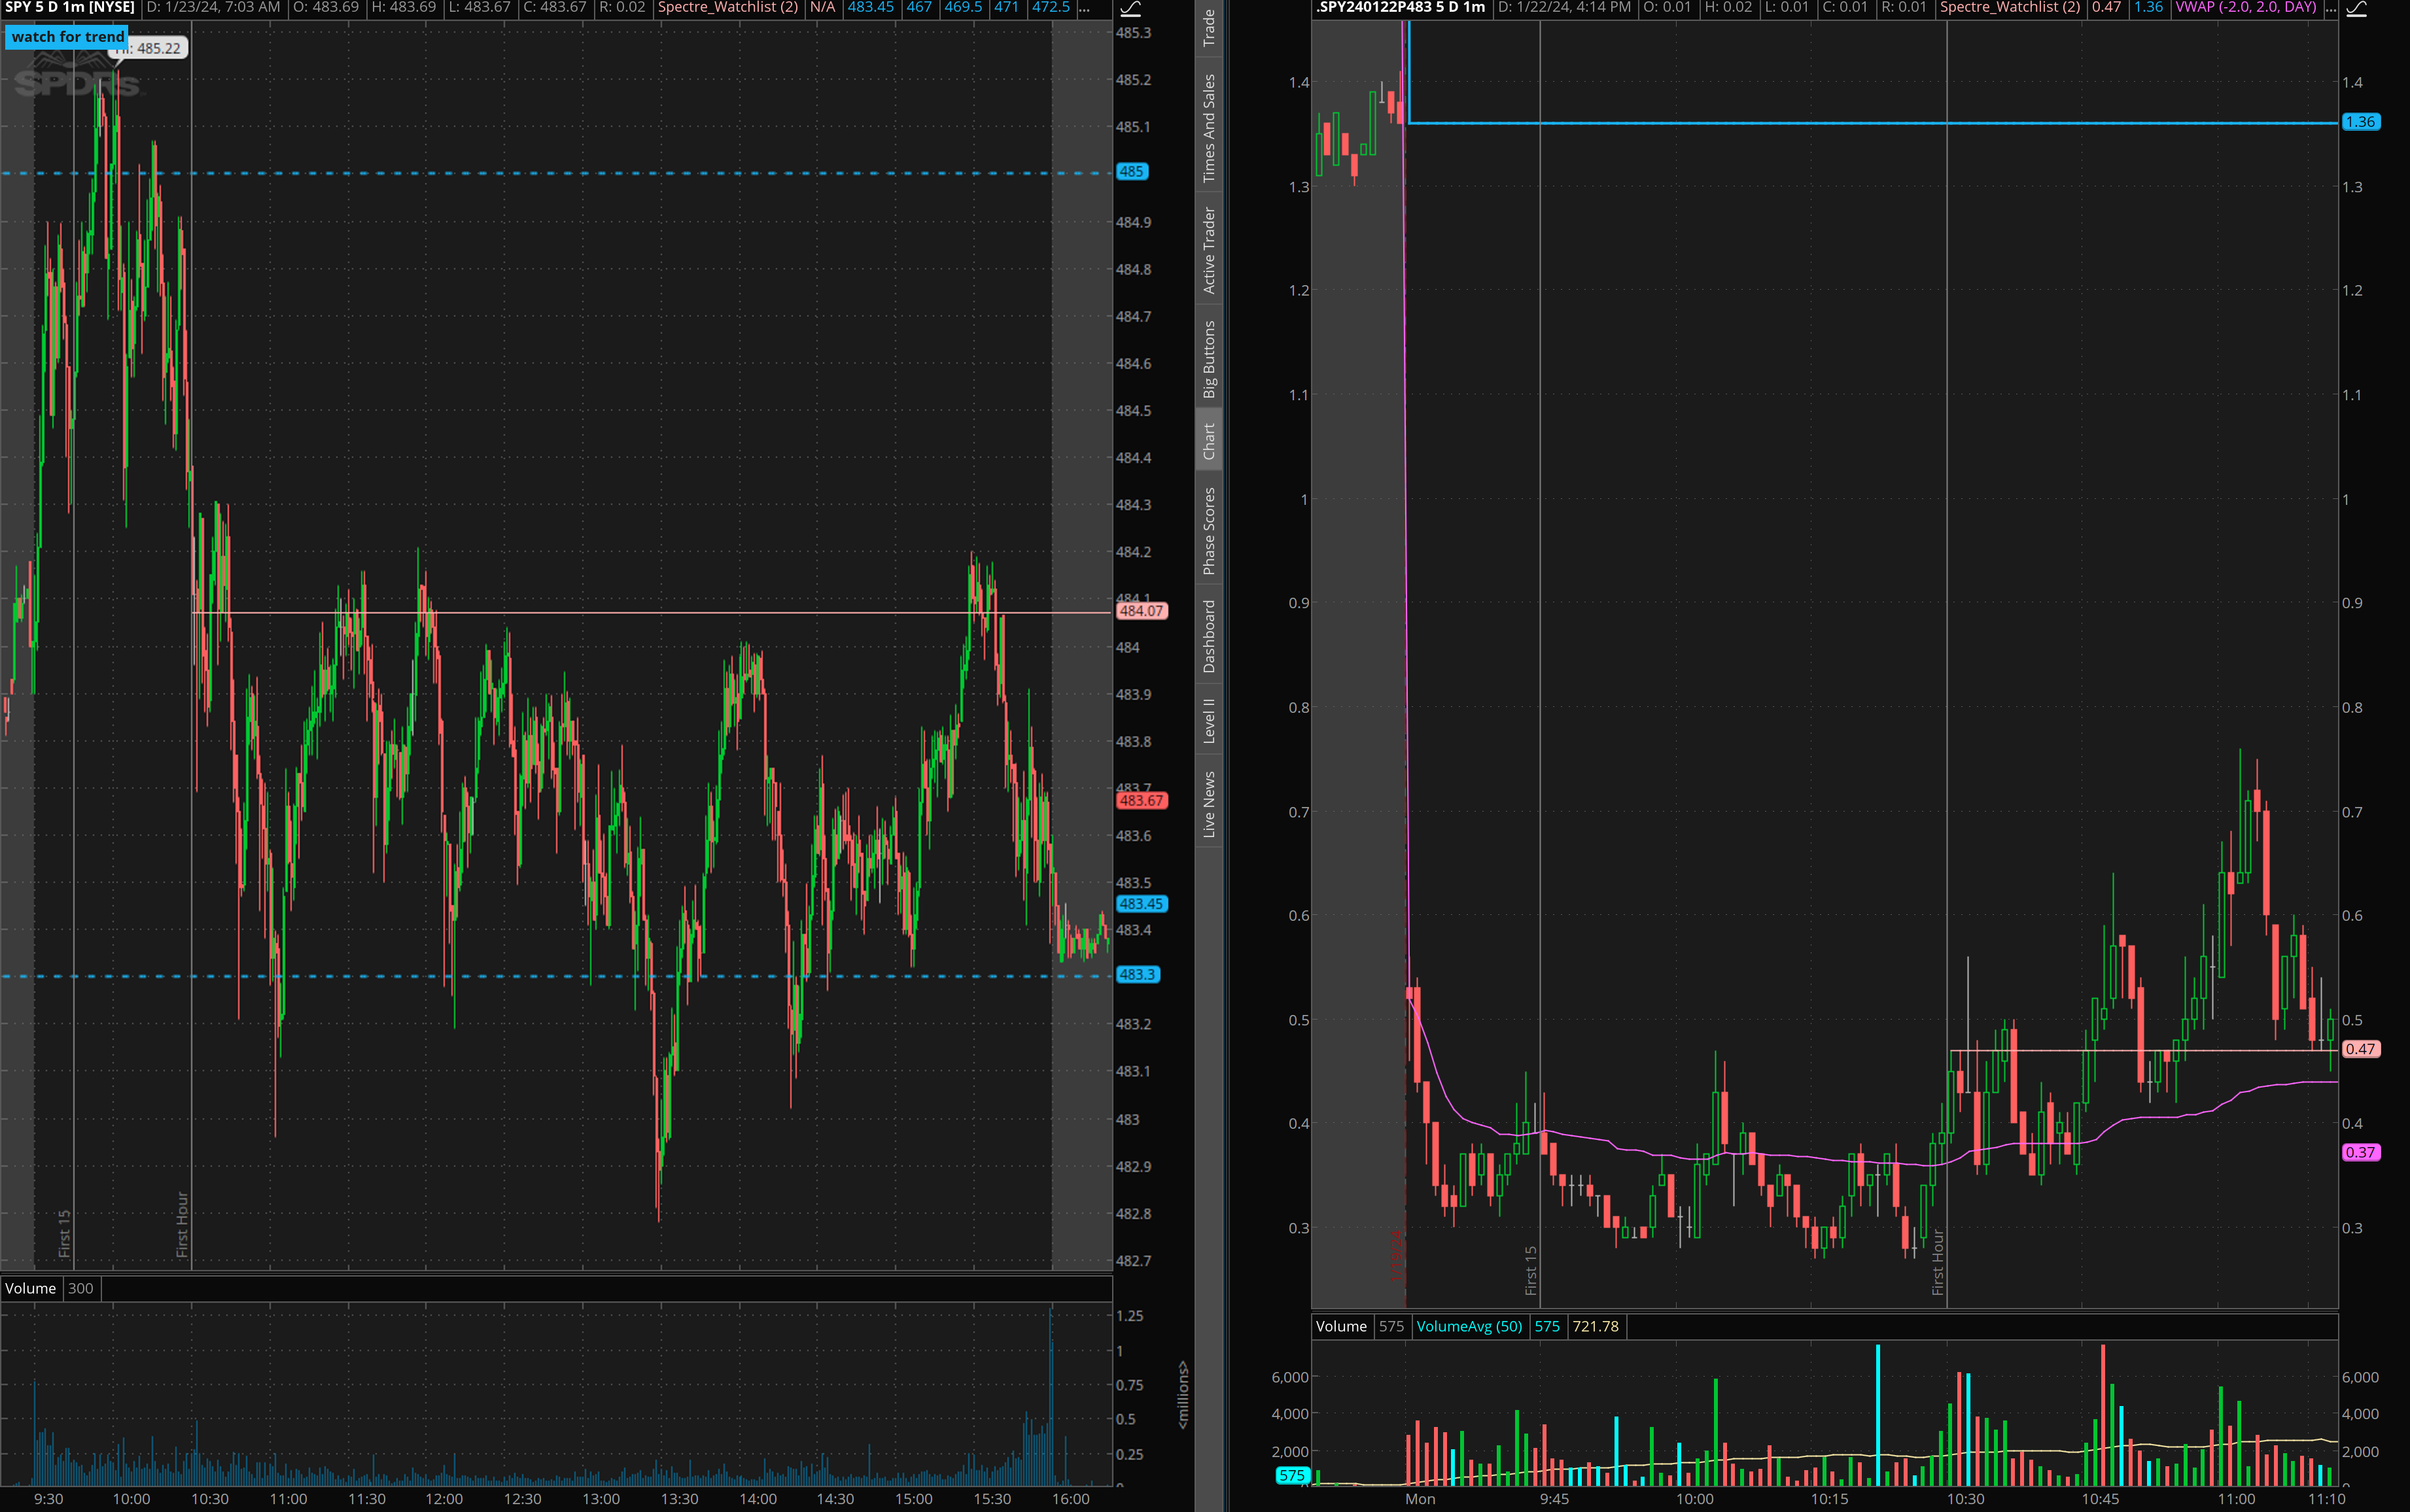2410x1512 pixels.
Task: Select the Phase Scores tab
Action: pyautogui.click(x=1209, y=530)
